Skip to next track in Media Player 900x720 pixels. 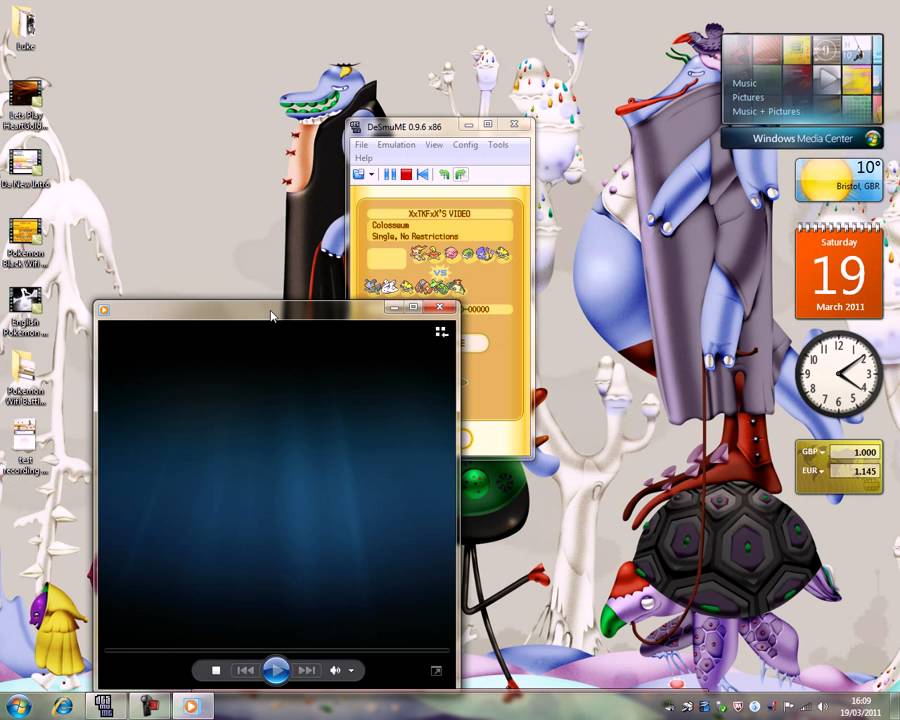[307, 670]
